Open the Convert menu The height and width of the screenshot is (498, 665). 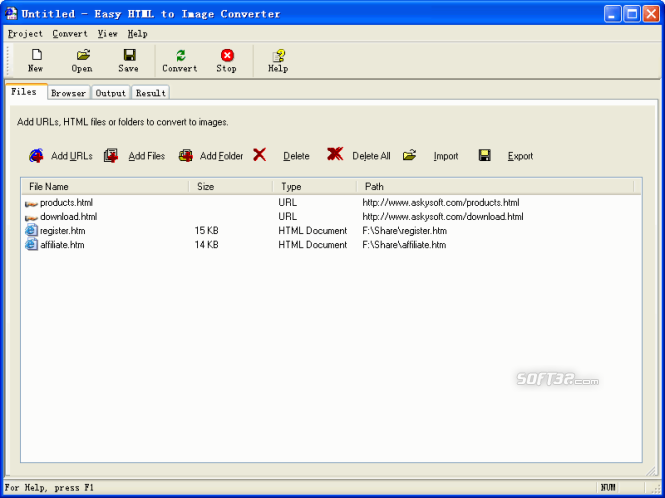[70, 34]
